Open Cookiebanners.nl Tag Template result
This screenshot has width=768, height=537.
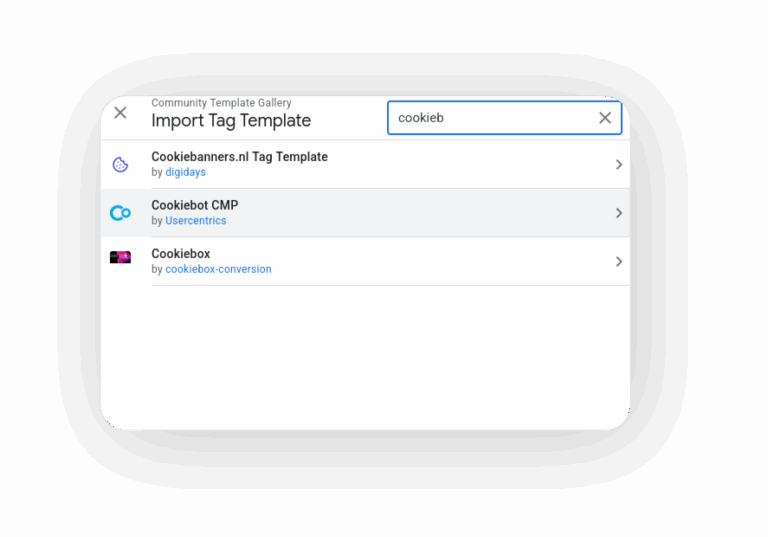tap(365, 164)
